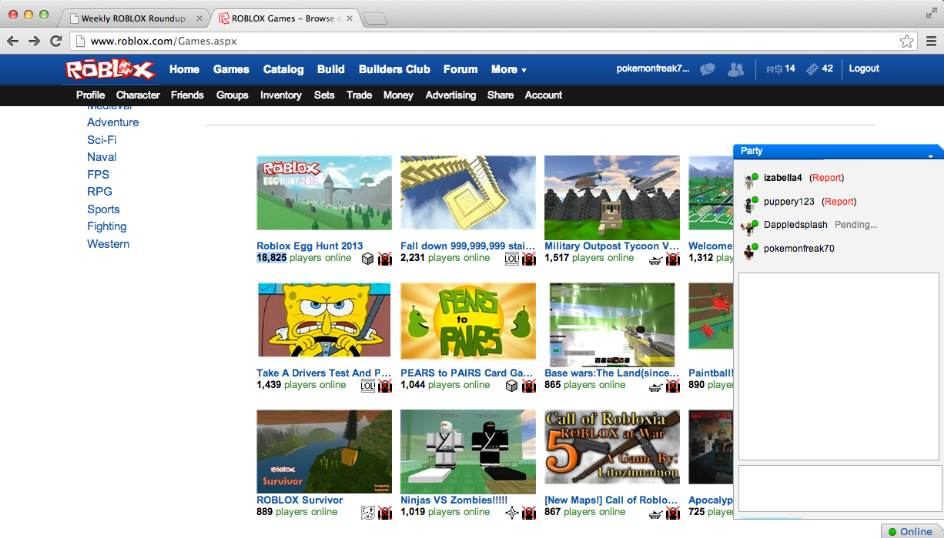Open the SpongeBob Drivers Test thumbnail
This screenshot has width=944, height=538.
324,320
